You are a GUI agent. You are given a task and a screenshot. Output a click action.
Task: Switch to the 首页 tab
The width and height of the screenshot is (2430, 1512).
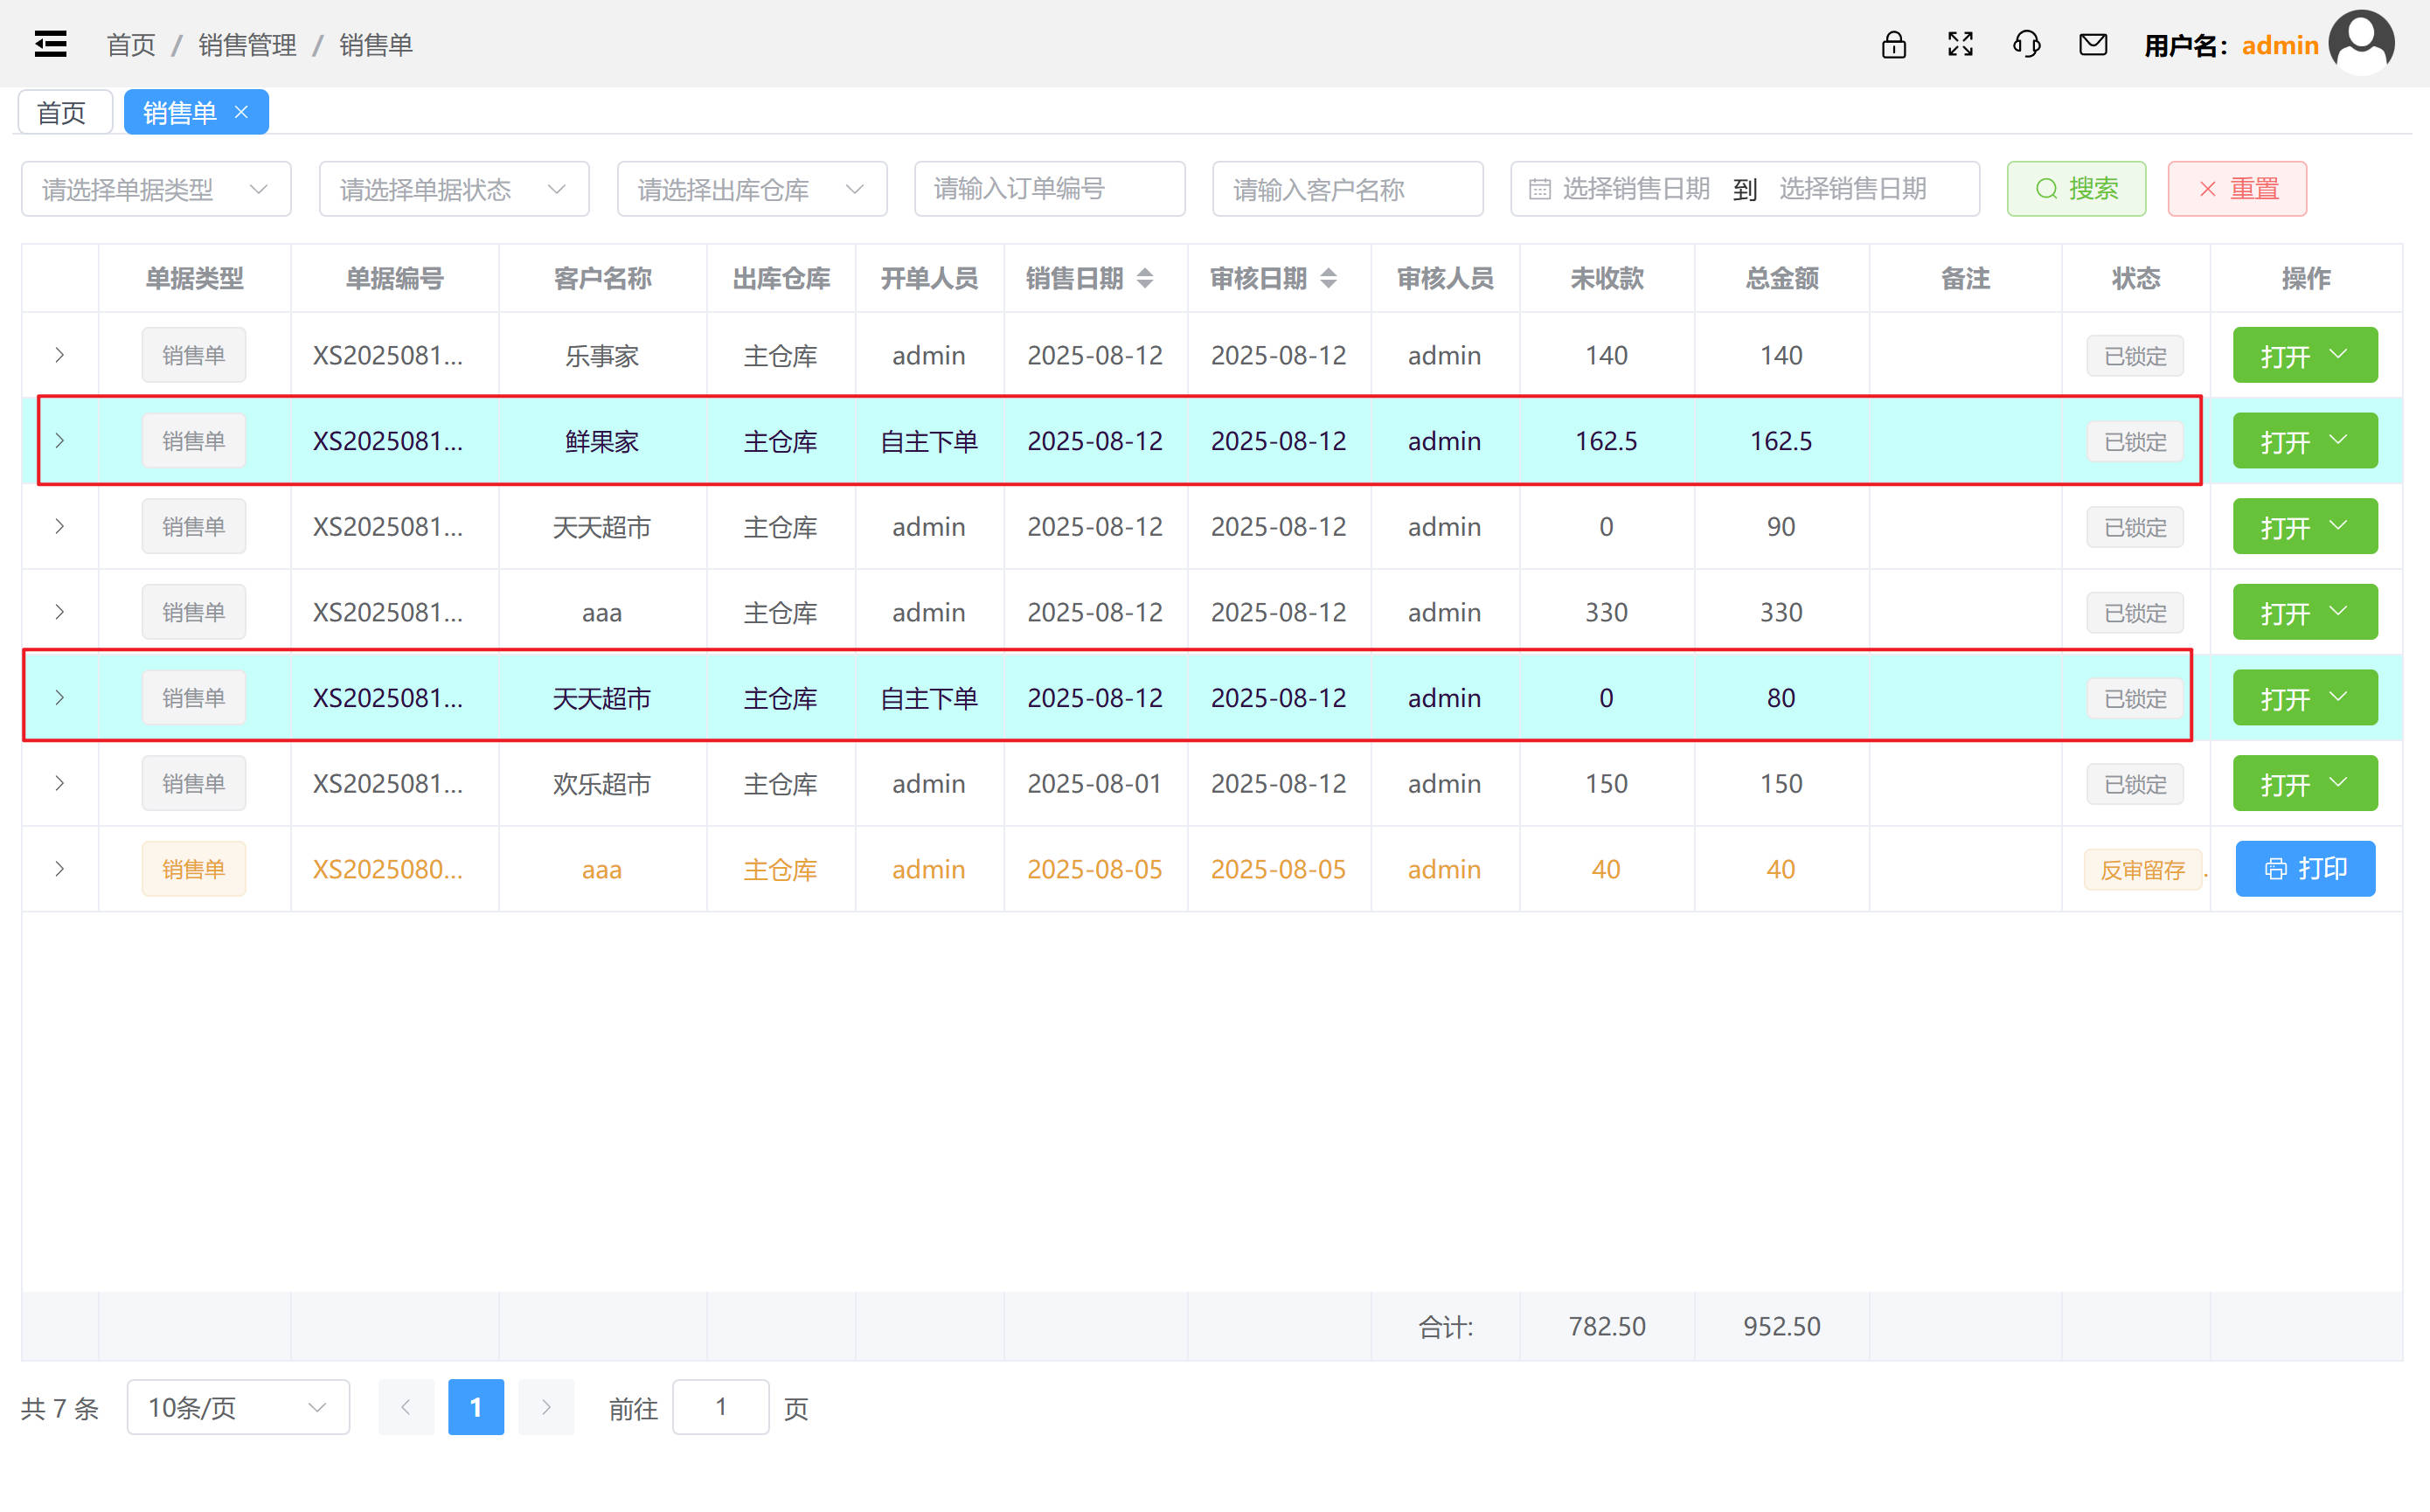pyautogui.click(x=64, y=112)
